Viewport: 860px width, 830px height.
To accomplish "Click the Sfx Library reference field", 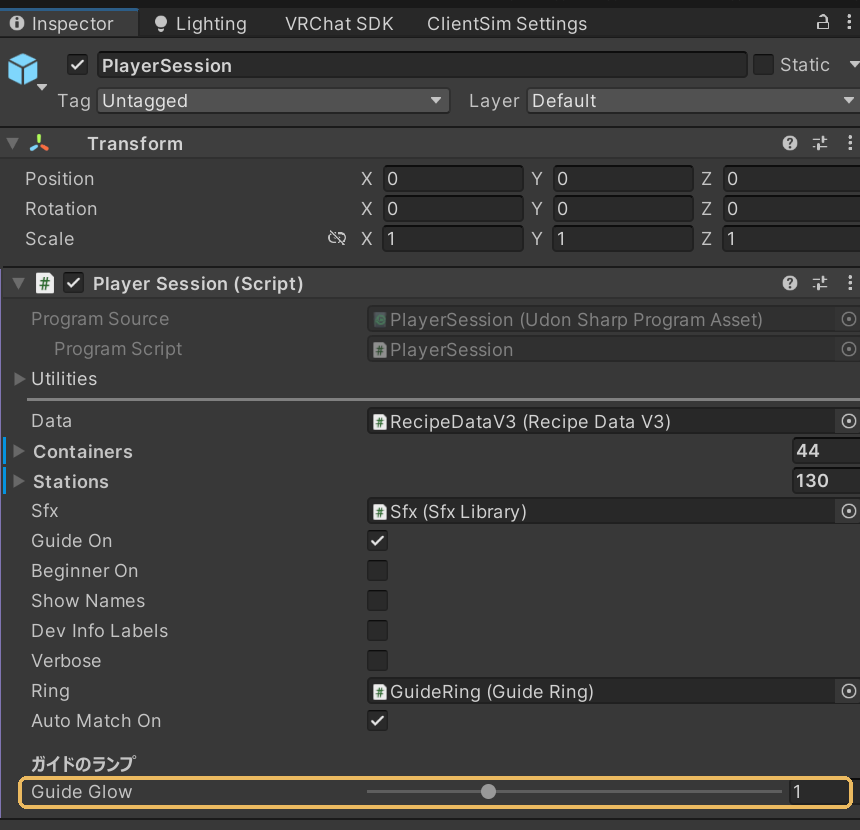I will point(601,511).
